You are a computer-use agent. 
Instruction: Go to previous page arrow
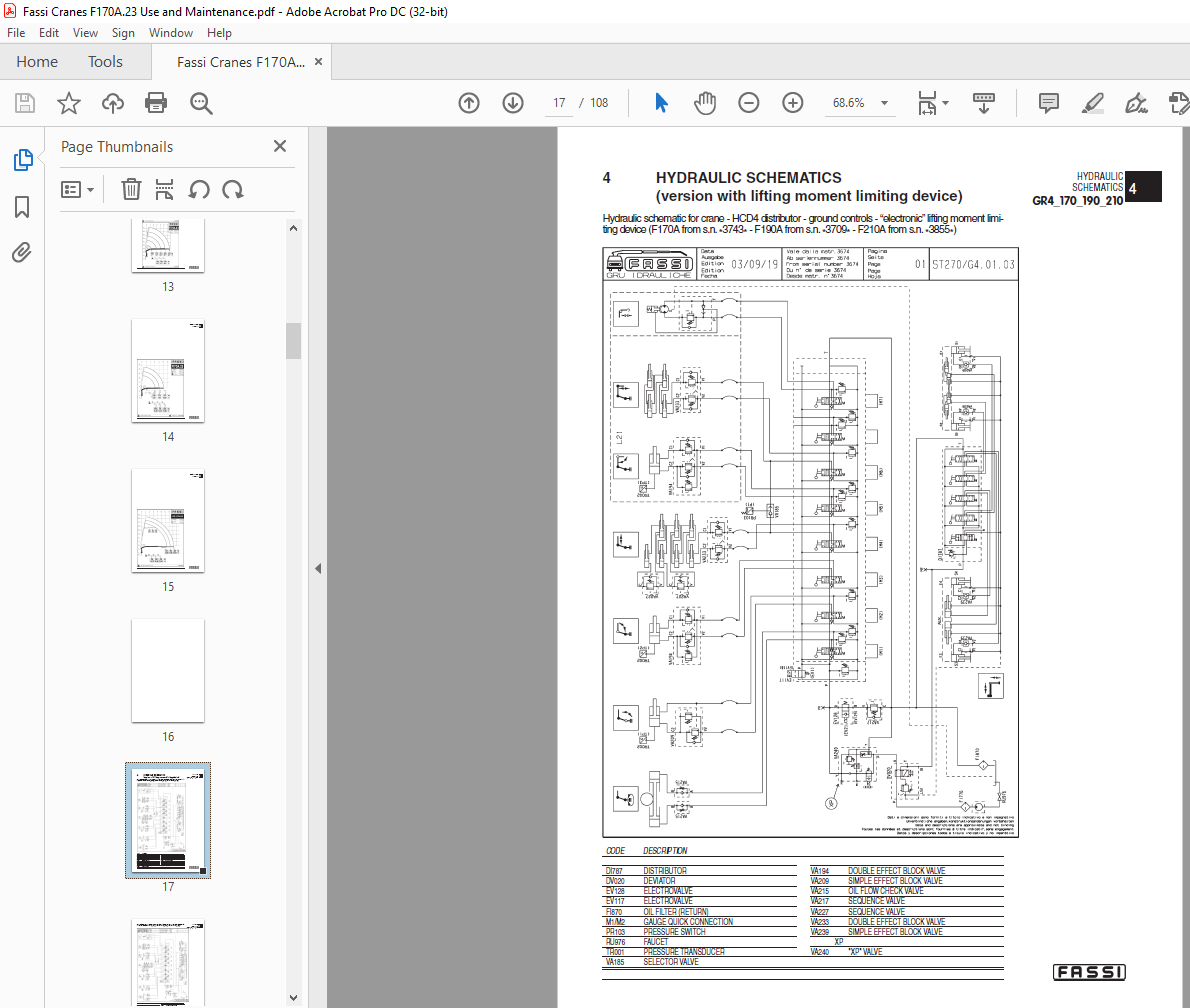click(x=469, y=103)
